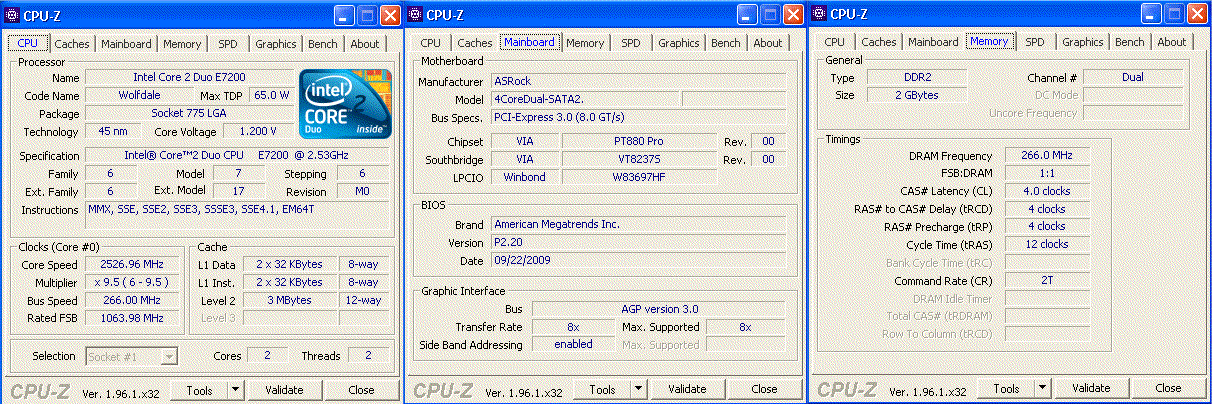Click the 1063.98 MHz rated FSB value

130,318
